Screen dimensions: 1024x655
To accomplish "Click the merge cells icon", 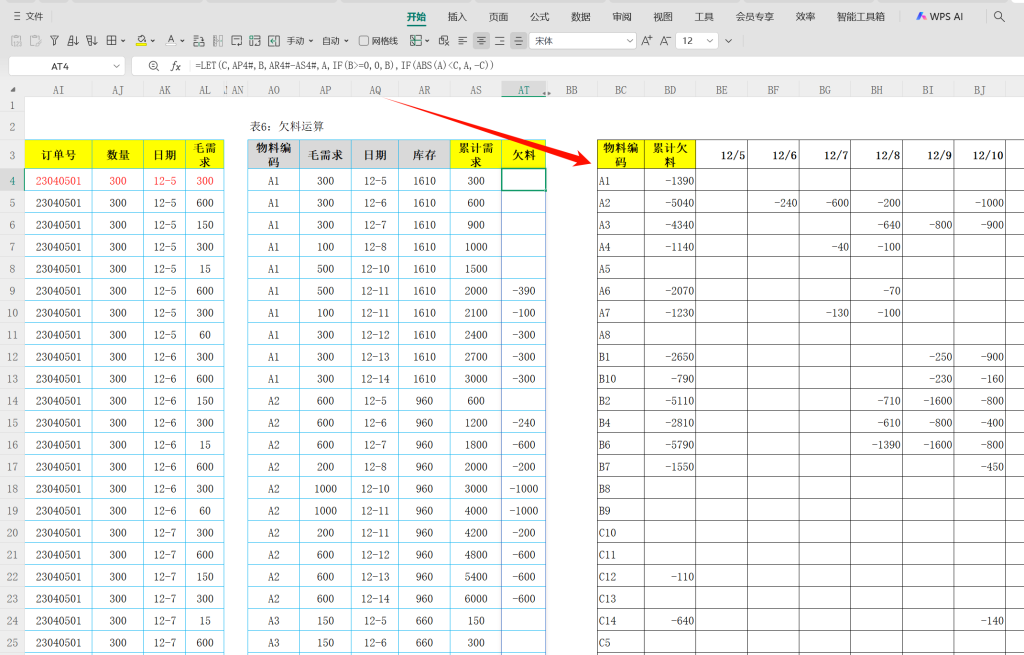I will (x=255, y=40).
